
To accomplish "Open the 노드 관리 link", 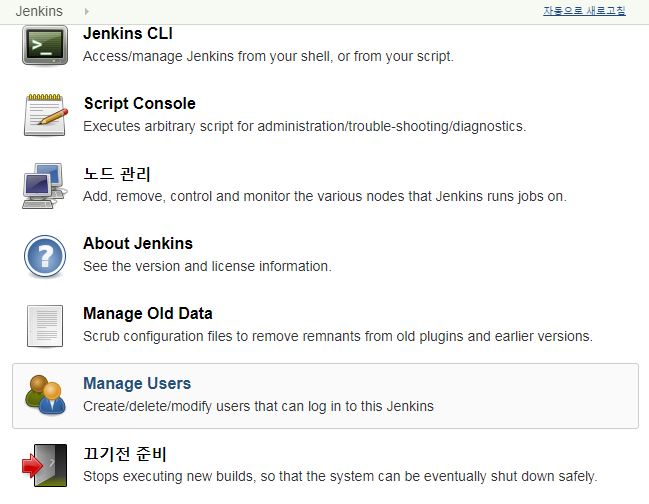I will [x=117, y=174].
